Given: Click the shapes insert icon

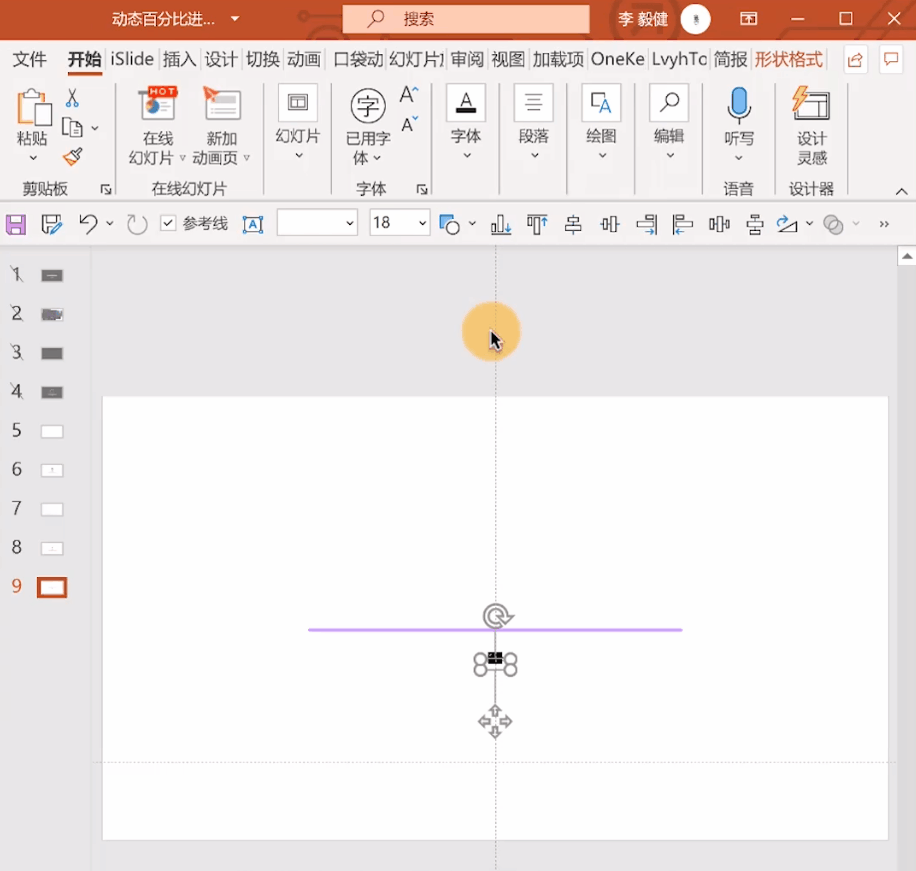Looking at the screenshot, I should click(449, 224).
